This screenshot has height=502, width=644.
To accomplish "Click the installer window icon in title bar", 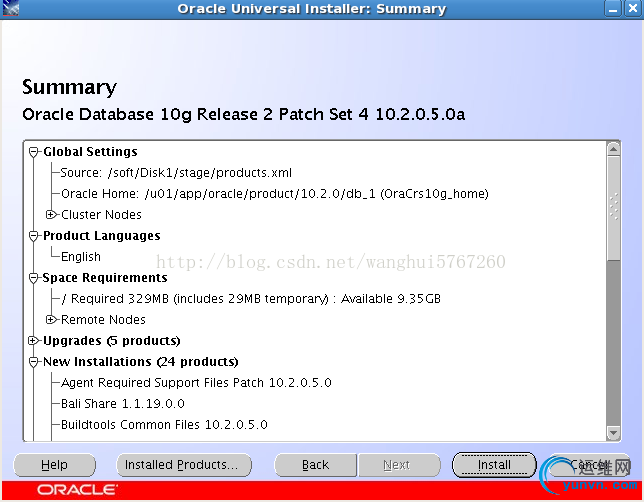I will (10, 8).
